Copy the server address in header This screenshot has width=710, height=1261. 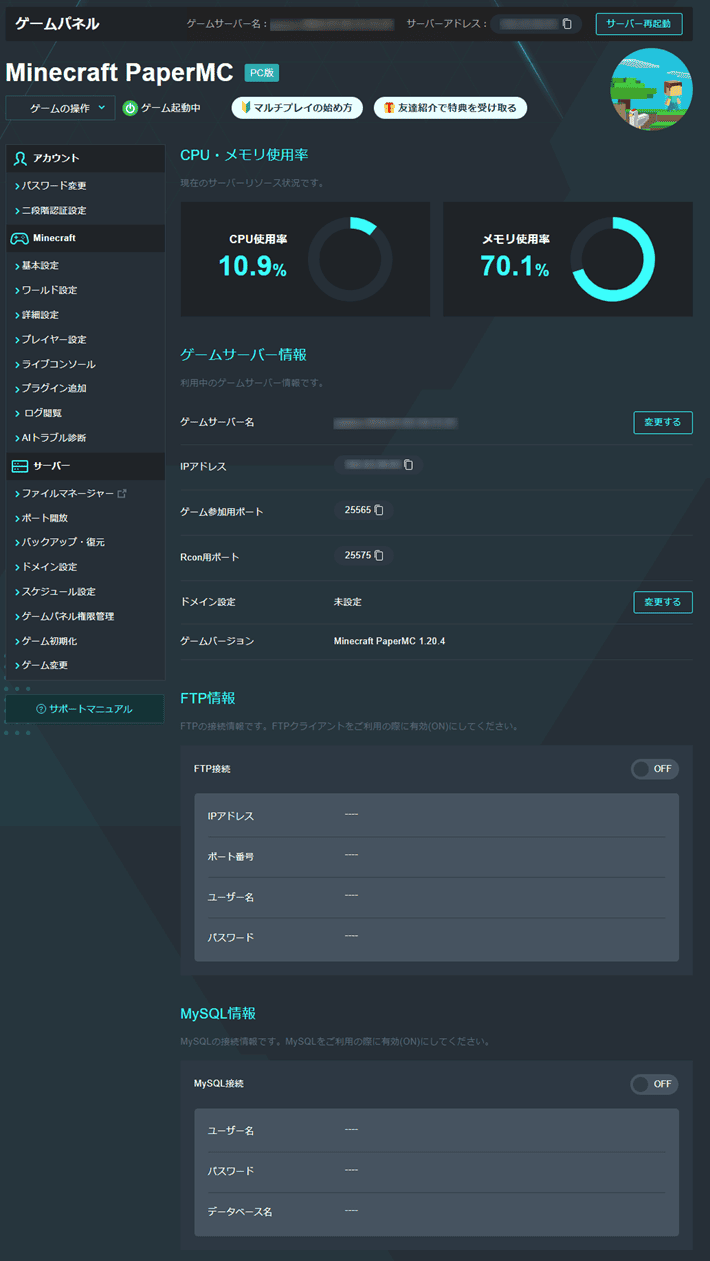point(567,24)
